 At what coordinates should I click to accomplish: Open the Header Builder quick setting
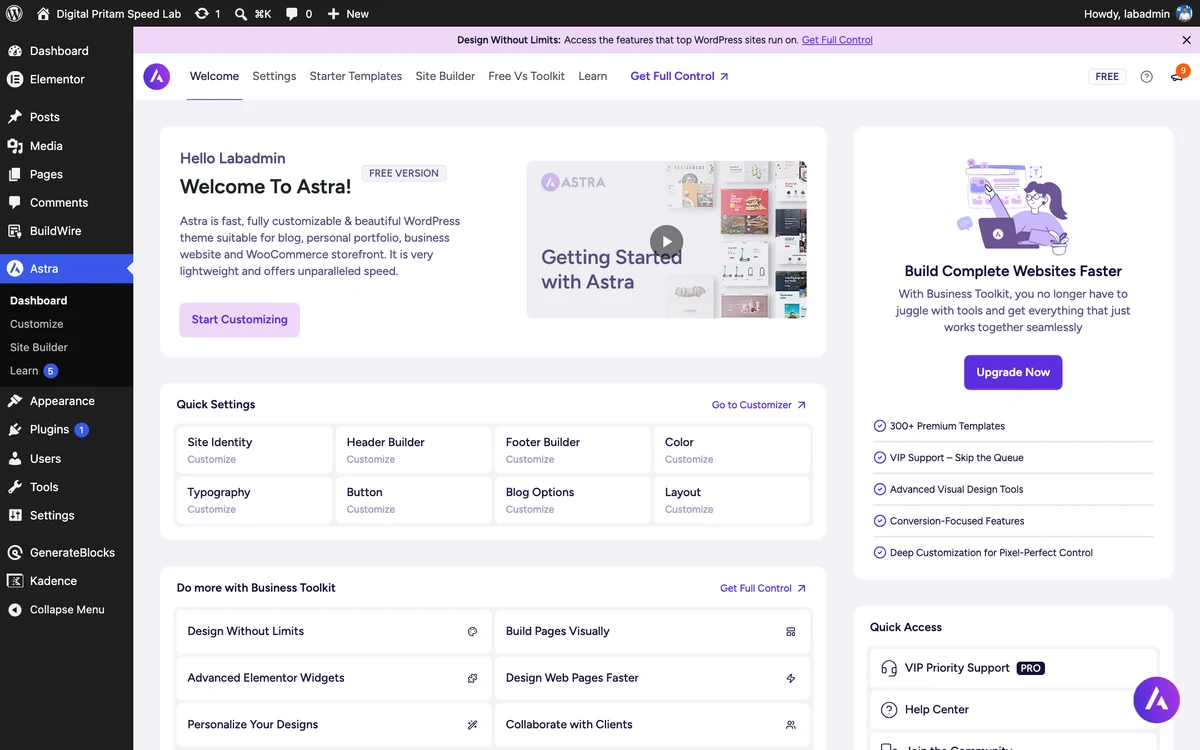pos(413,450)
